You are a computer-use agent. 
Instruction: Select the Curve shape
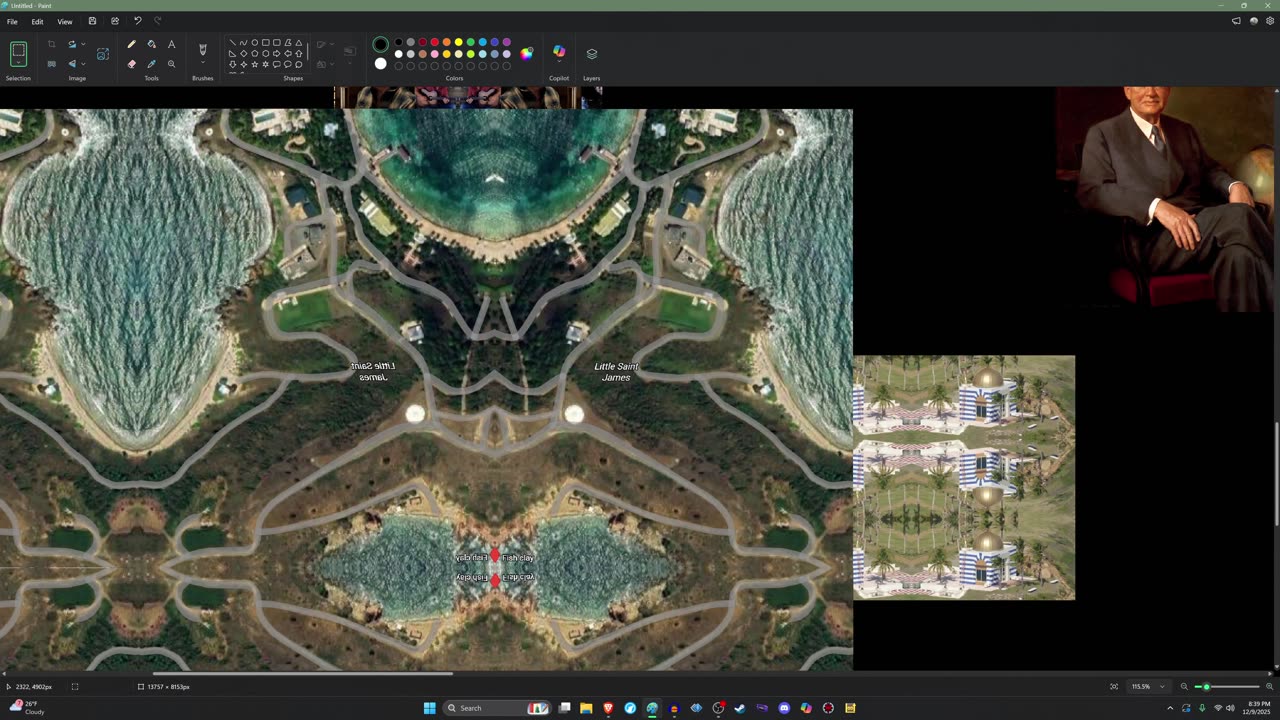tap(244, 43)
